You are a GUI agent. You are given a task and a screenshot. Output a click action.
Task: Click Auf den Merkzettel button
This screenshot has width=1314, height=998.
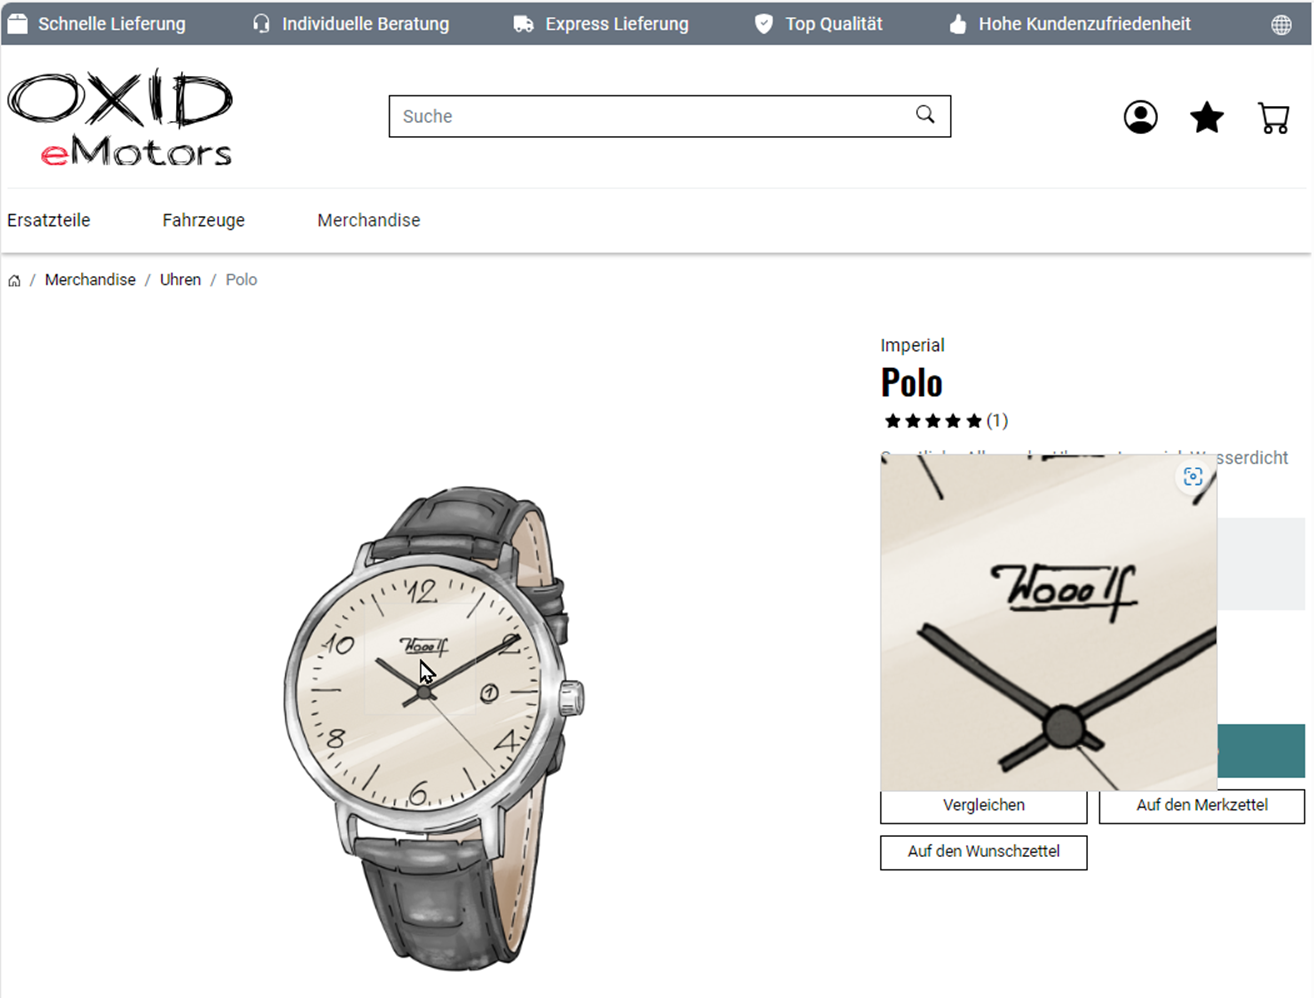(1202, 806)
